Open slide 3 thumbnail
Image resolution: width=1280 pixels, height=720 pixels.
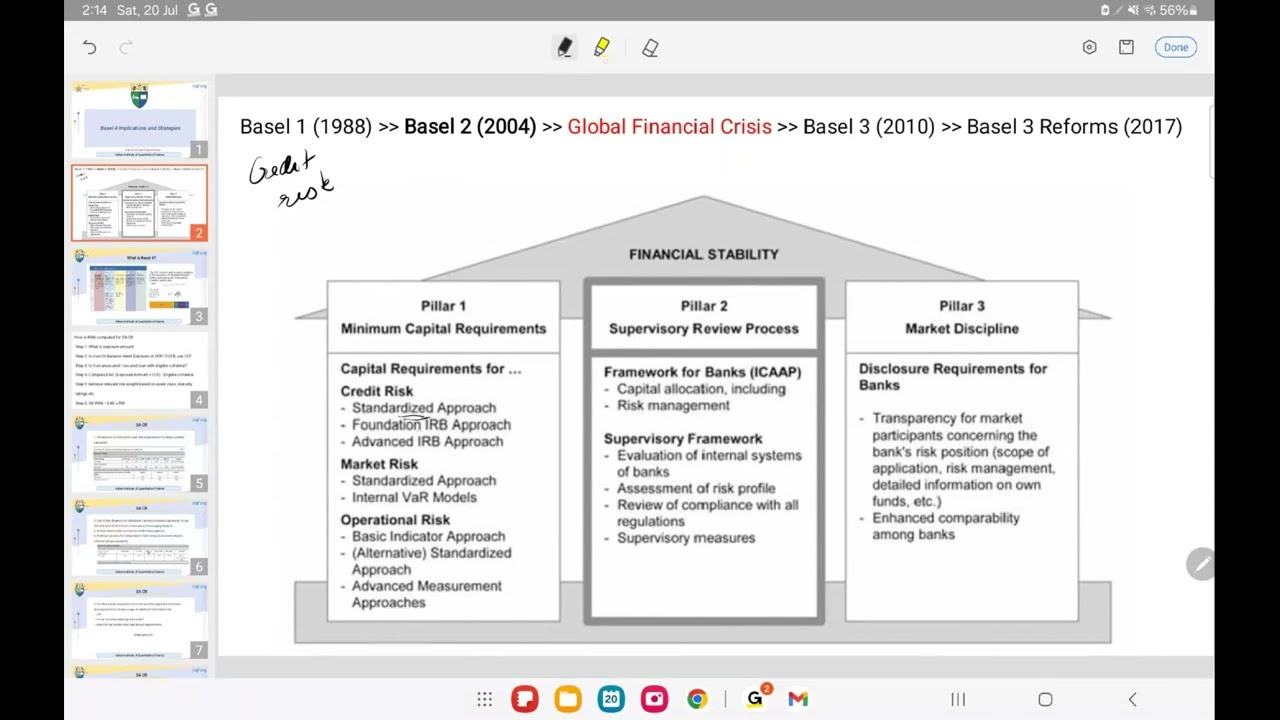point(140,287)
